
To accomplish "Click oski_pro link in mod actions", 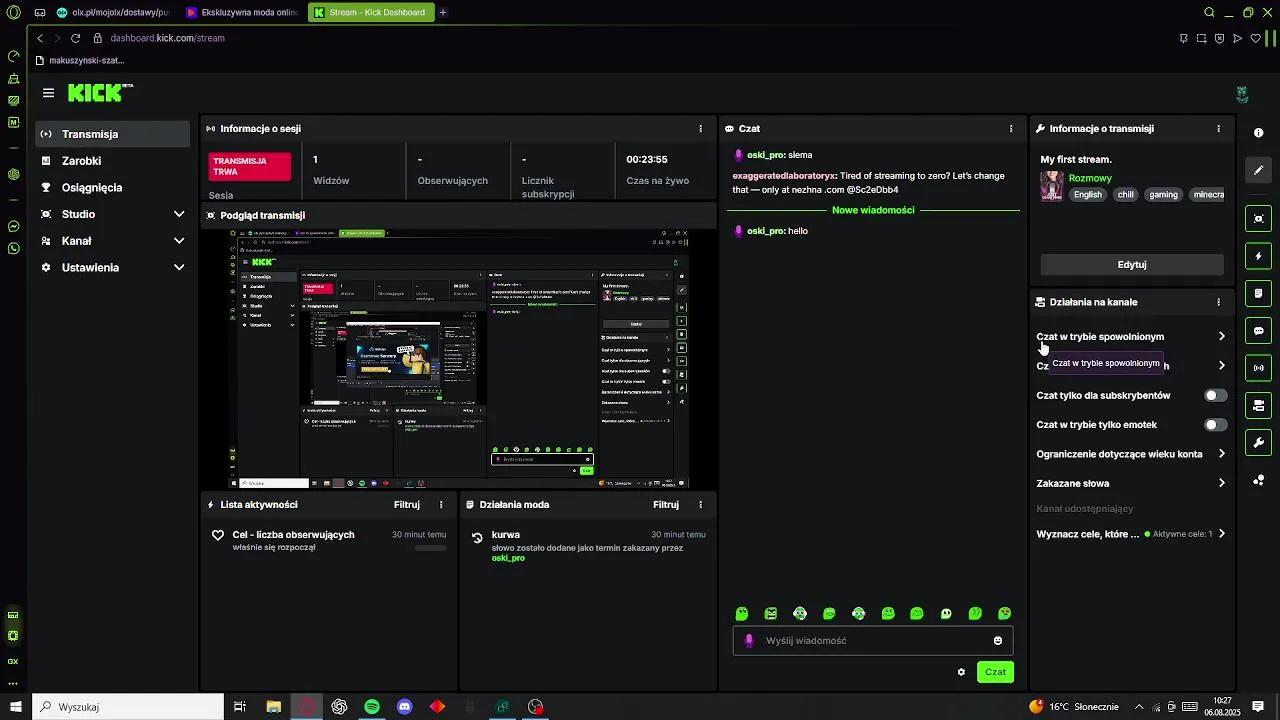I will (x=508, y=558).
